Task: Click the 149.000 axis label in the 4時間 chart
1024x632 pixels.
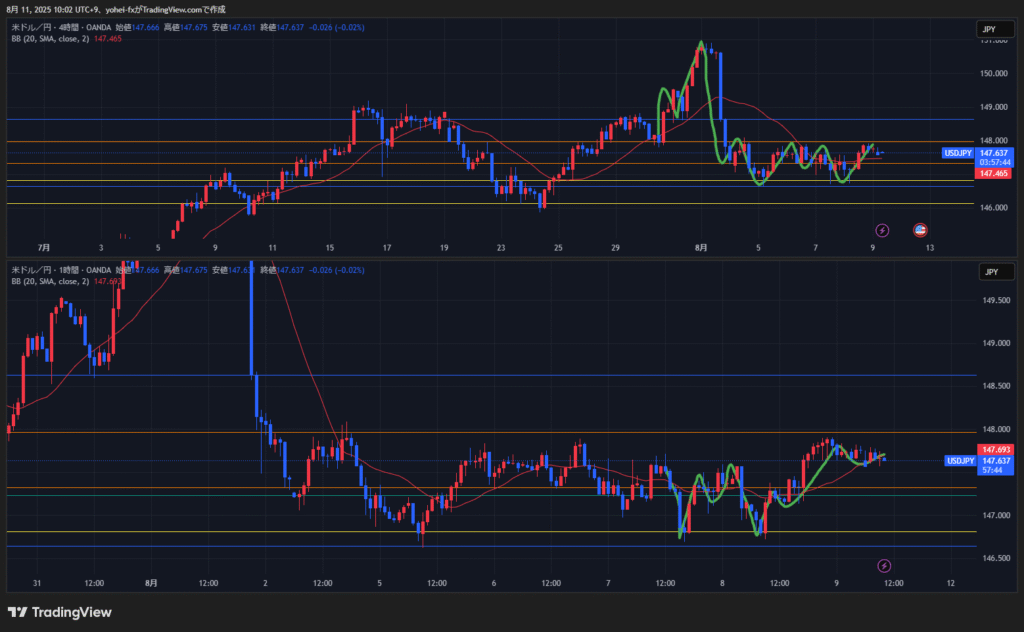Action: coord(993,107)
